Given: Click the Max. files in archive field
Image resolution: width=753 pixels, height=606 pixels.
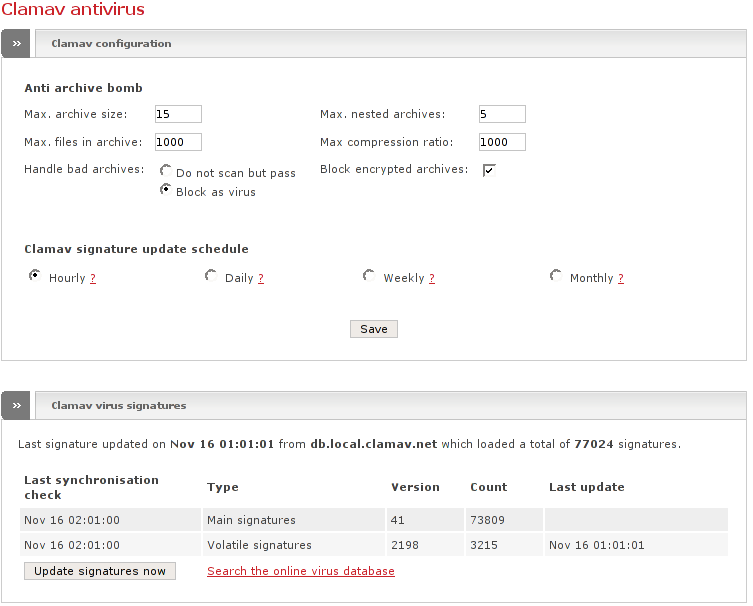Looking at the screenshot, I should [x=178, y=142].
